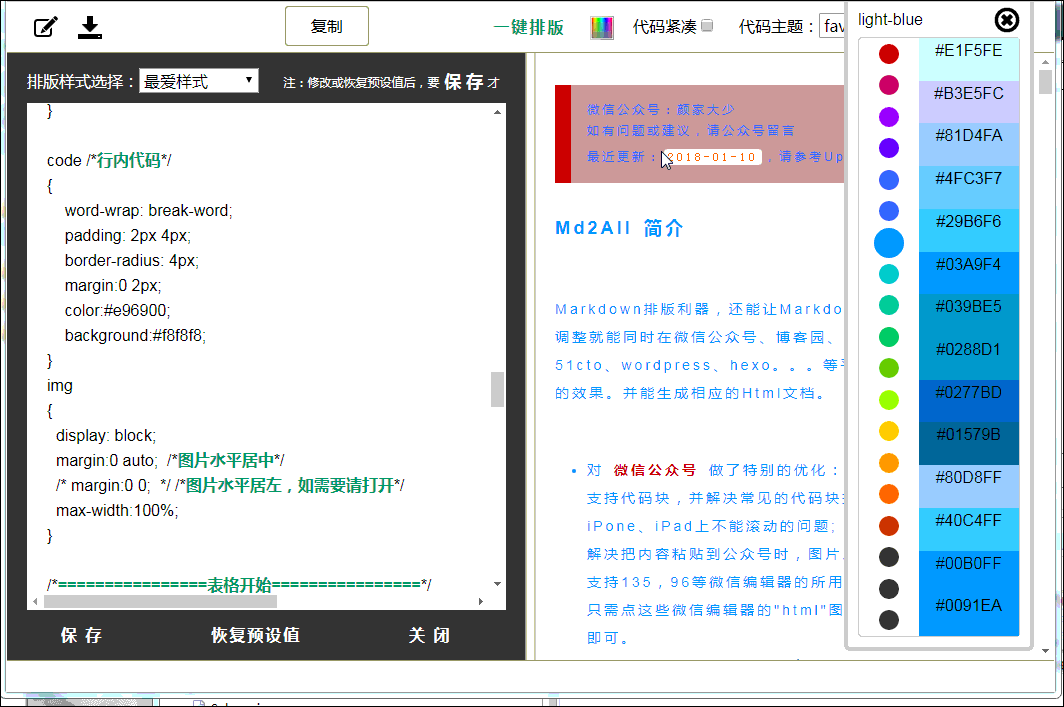Click 恢复预设值 to restore defaults
The width and height of the screenshot is (1064, 707).
tap(255, 635)
